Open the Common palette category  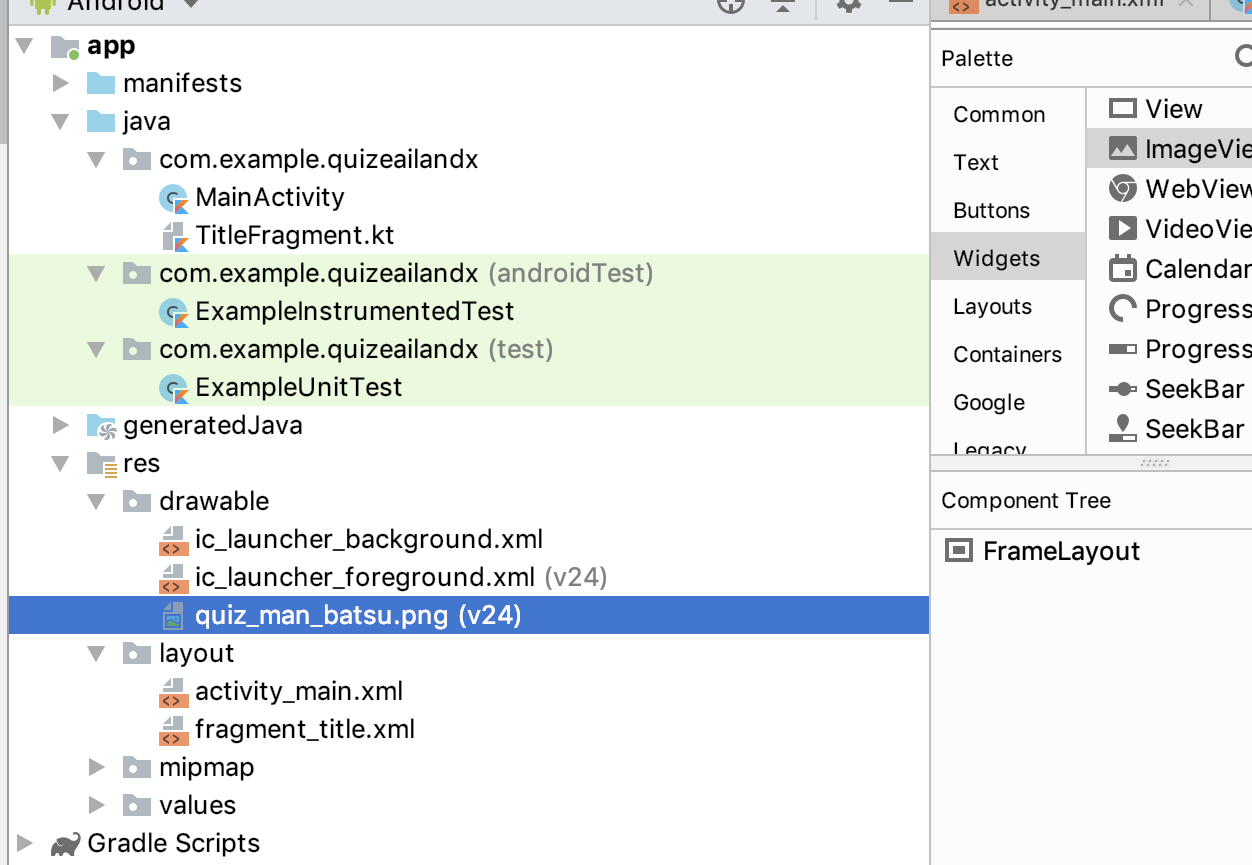pyautogui.click(x=999, y=114)
